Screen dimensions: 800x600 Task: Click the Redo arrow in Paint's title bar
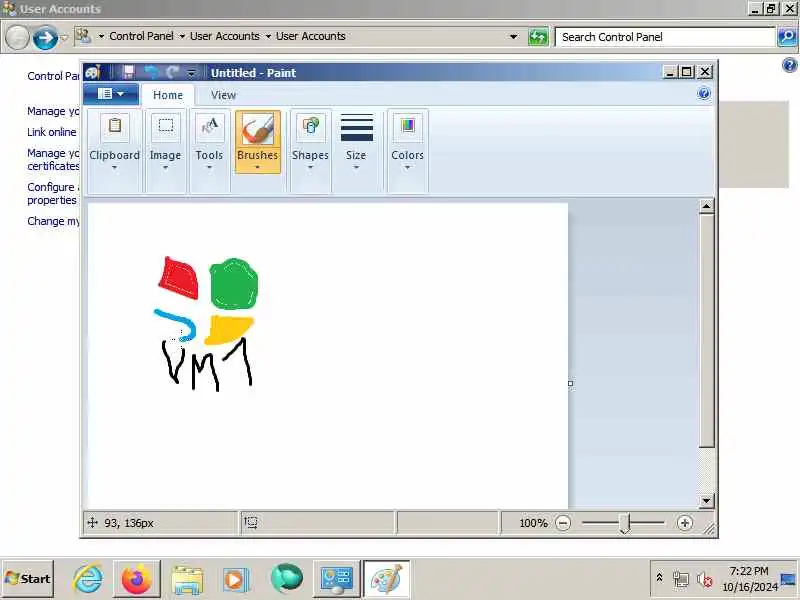pos(173,72)
